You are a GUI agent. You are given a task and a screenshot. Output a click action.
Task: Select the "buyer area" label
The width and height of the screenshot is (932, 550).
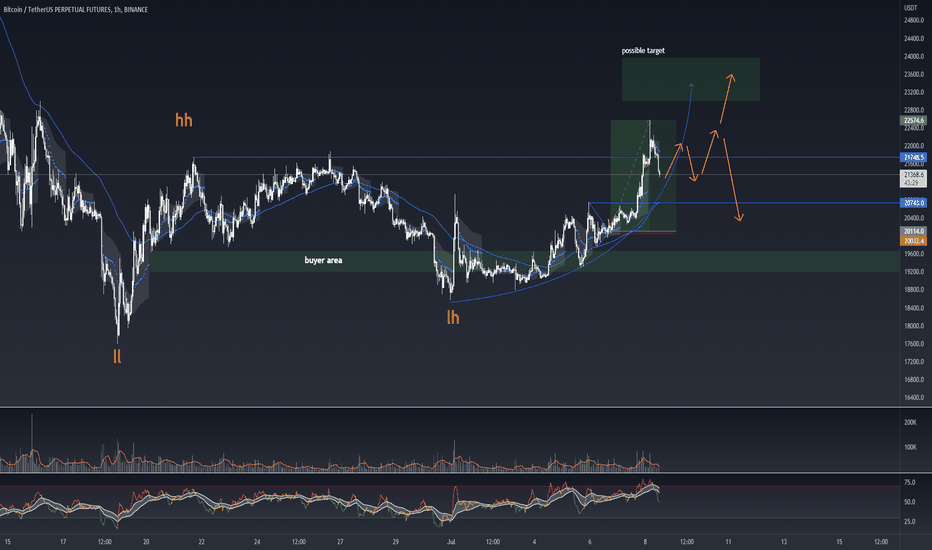323,260
